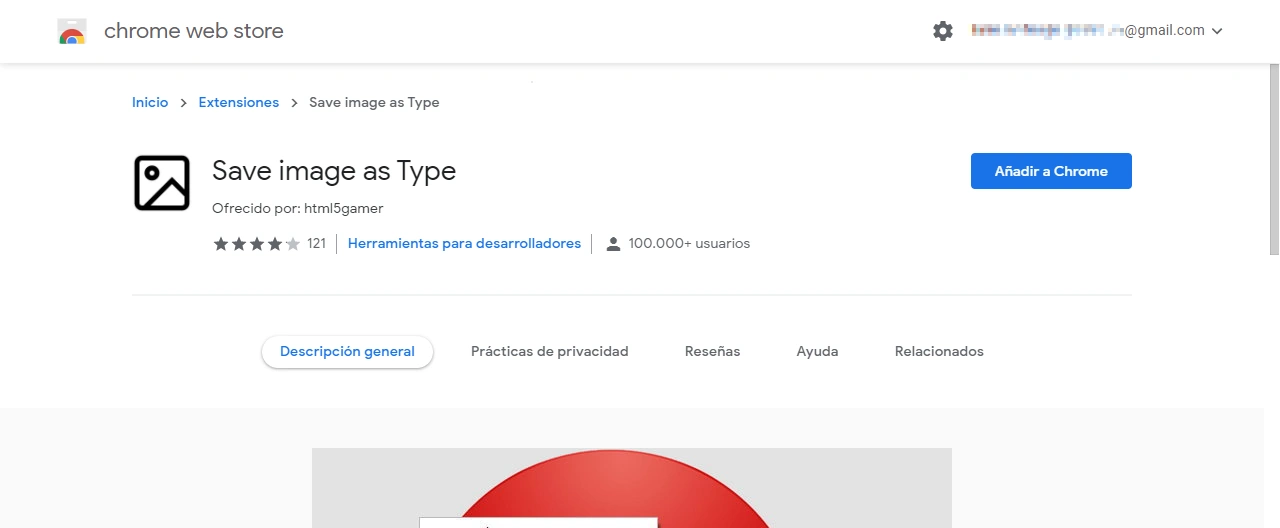Click the red screenshot preview thumbnail
Screen dimensions: 1280x528
[632, 488]
